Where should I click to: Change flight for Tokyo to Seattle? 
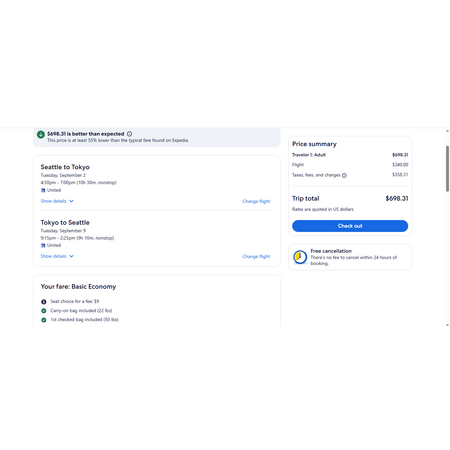click(256, 256)
